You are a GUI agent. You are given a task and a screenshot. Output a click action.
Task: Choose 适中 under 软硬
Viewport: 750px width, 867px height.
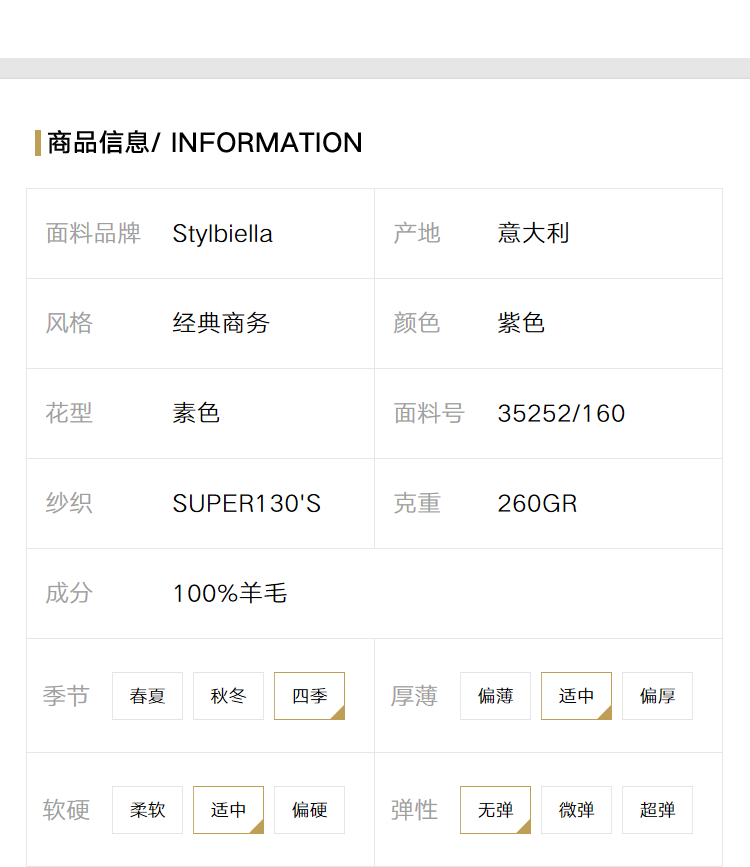[x=228, y=809]
